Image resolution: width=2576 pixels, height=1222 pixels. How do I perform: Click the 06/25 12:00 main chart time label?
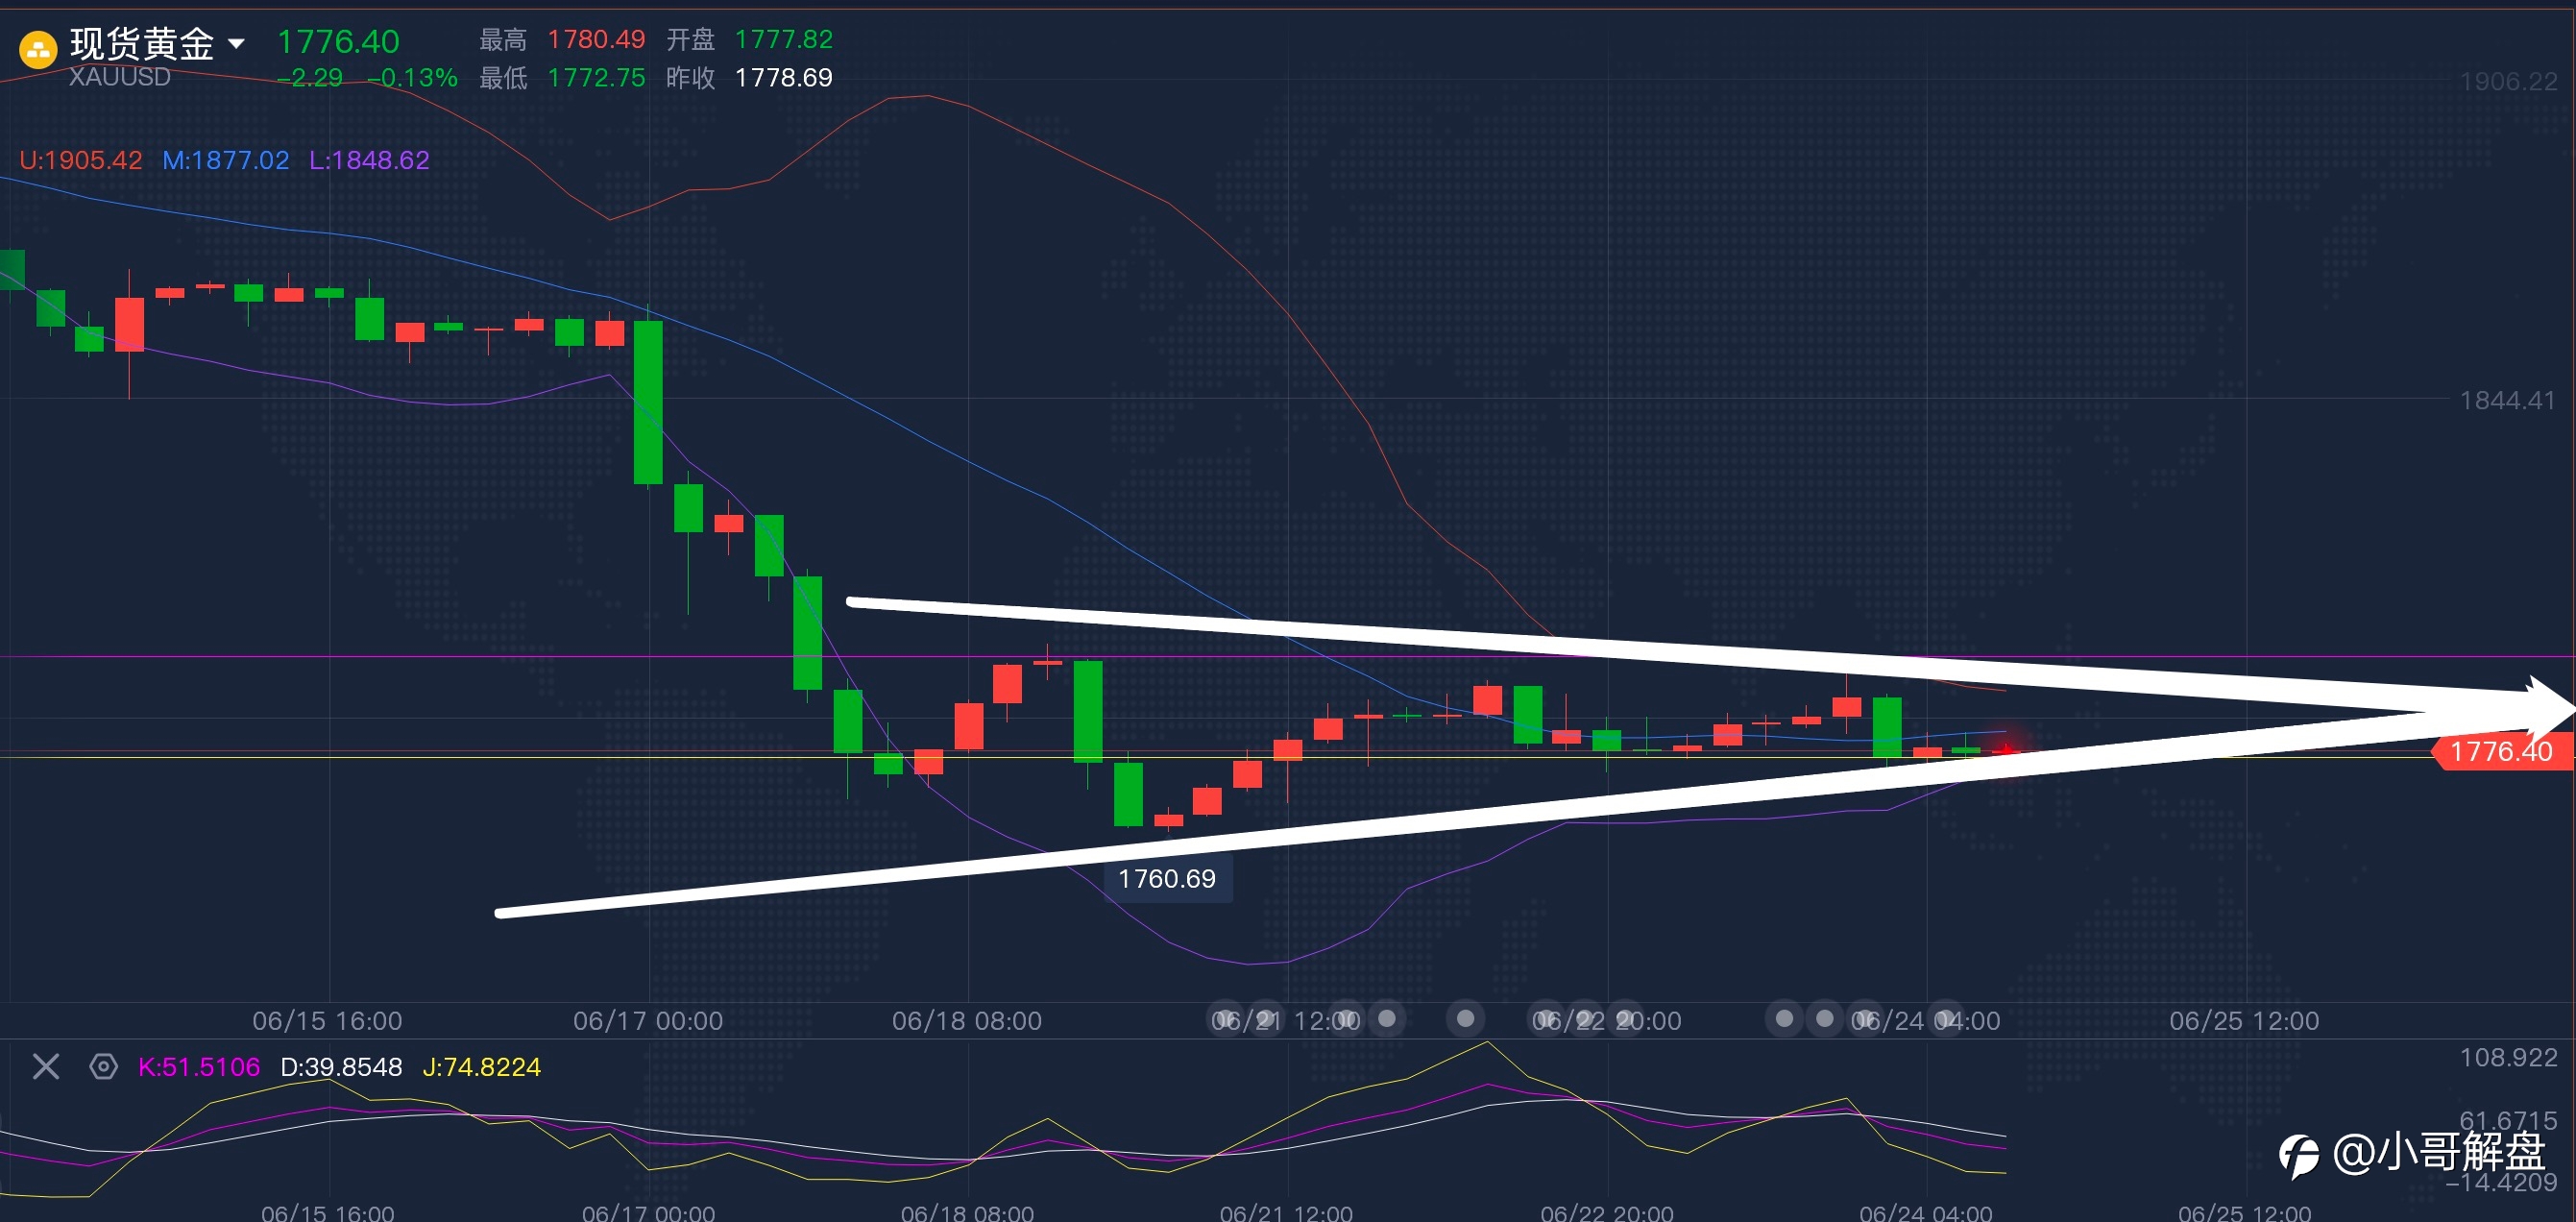pyautogui.click(x=2244, y=1020)
